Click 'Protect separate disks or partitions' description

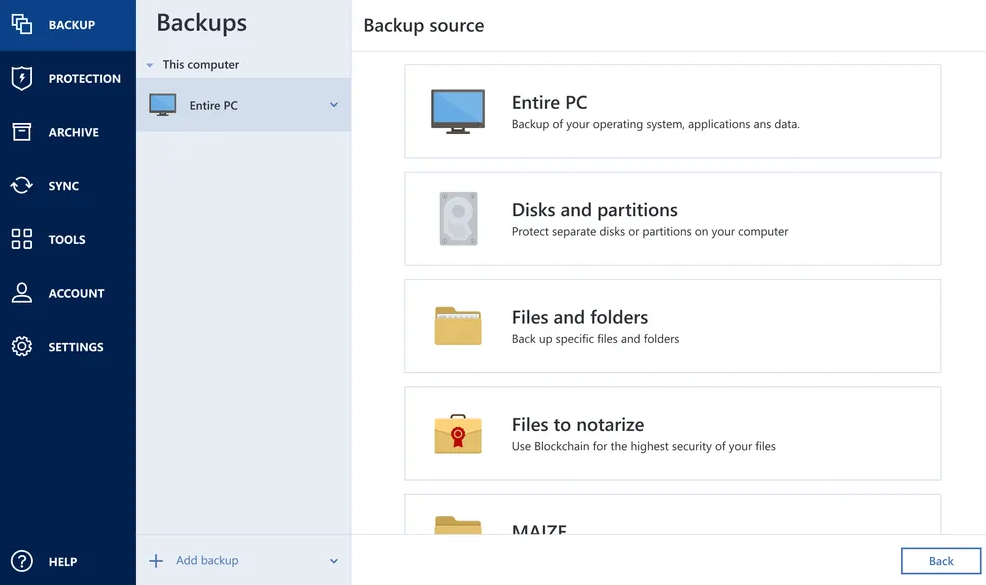pyautogui.click(x=650, y=231)
